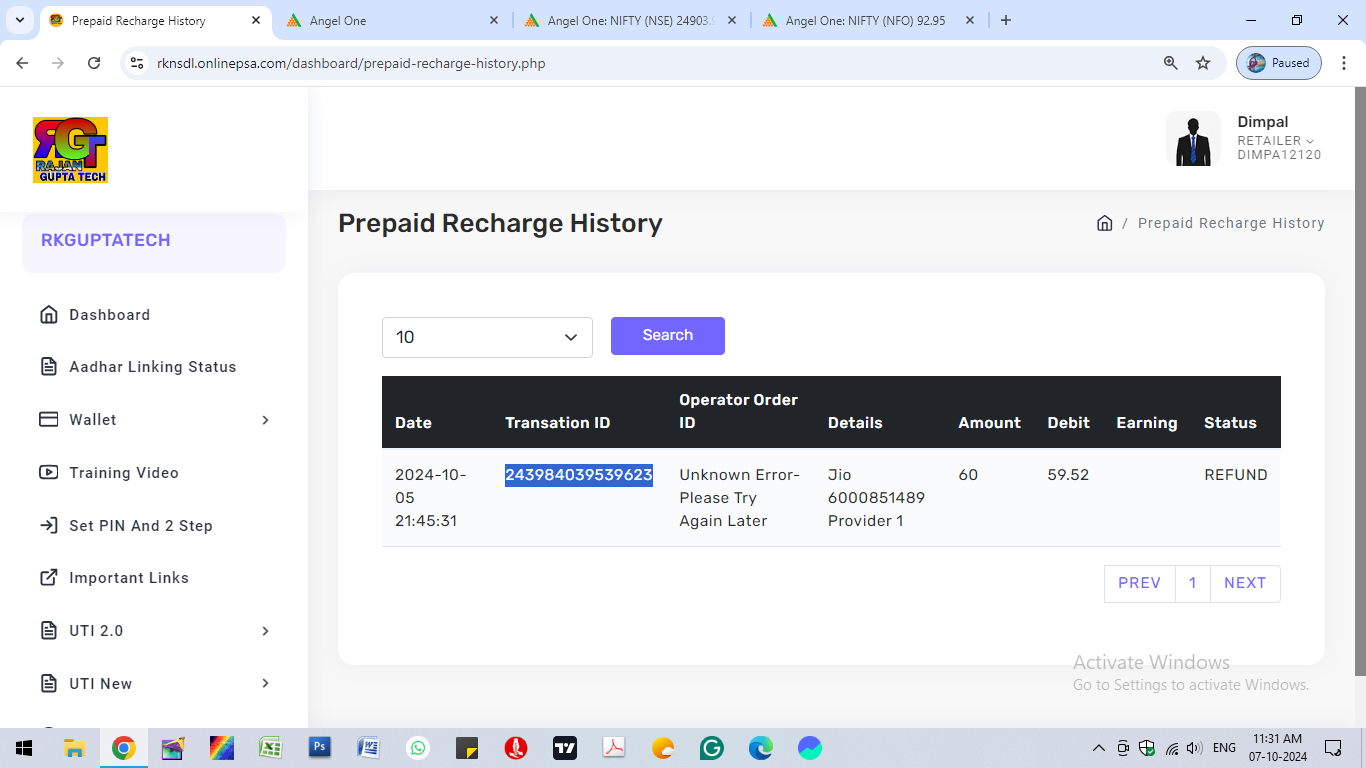Click the Aadhar Linking Status document icon
Image resolution: width=1366 pixels, height=768 pixels.
tap(48, 367)
